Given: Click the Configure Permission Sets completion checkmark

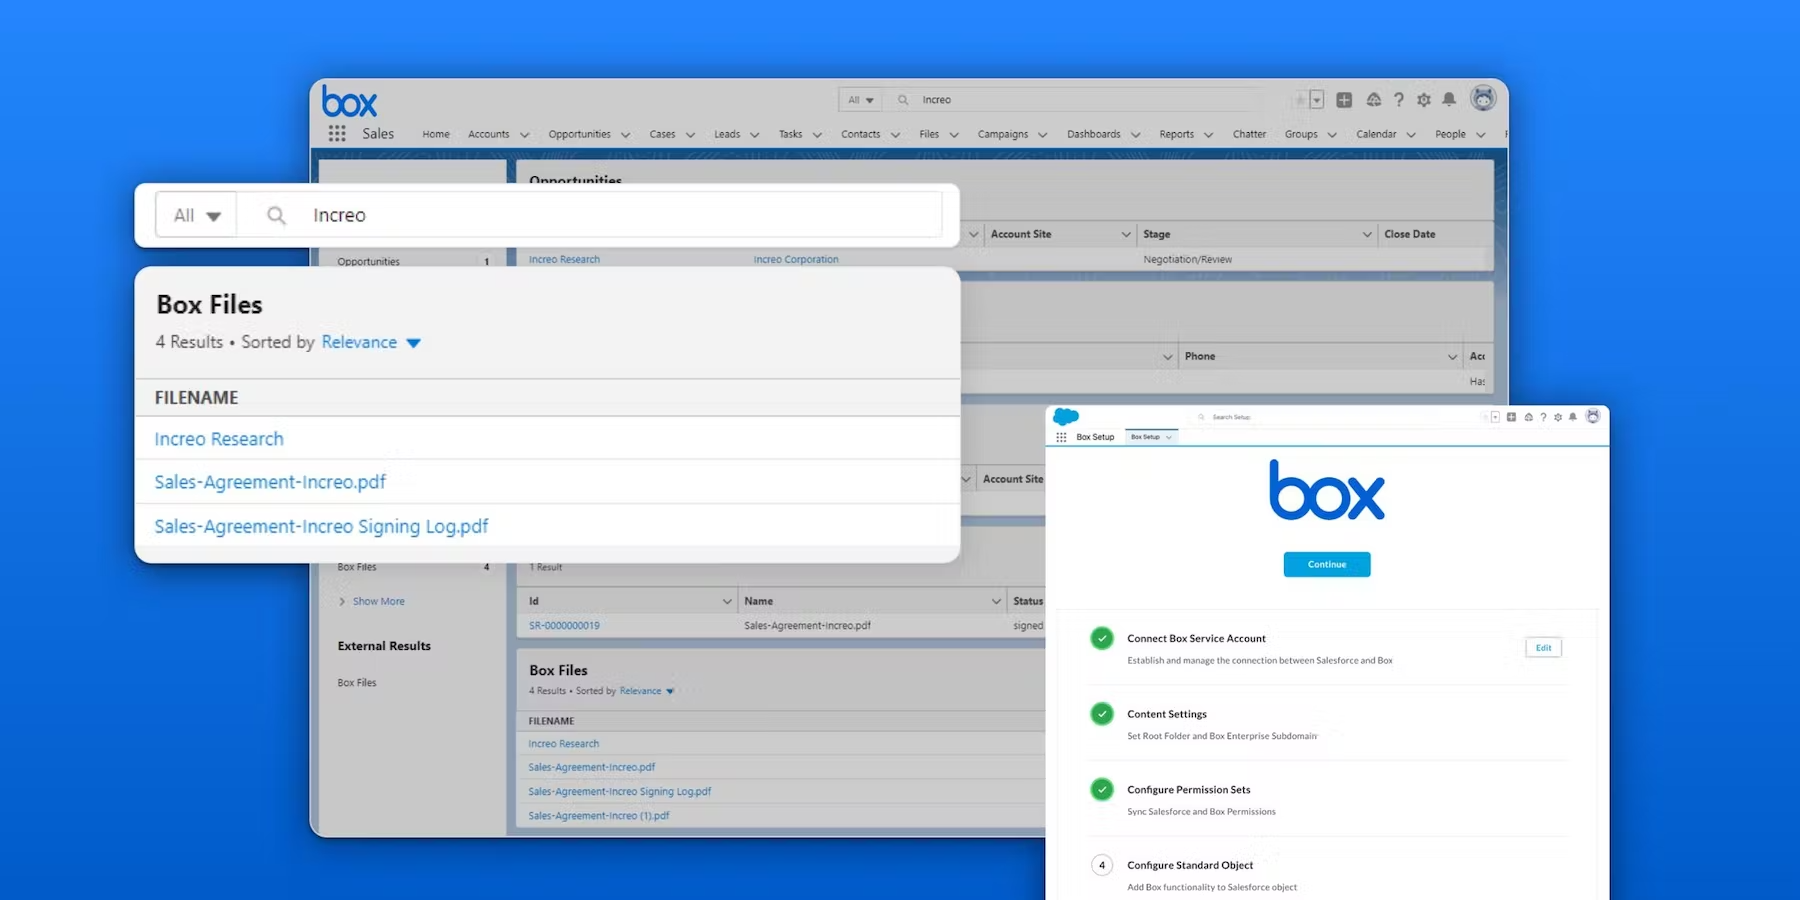Looking at the screenshot, I should (1102, 790).
